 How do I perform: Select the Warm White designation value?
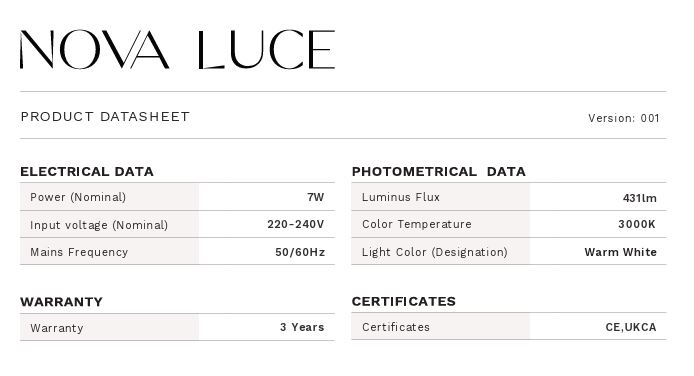point(621,252)
